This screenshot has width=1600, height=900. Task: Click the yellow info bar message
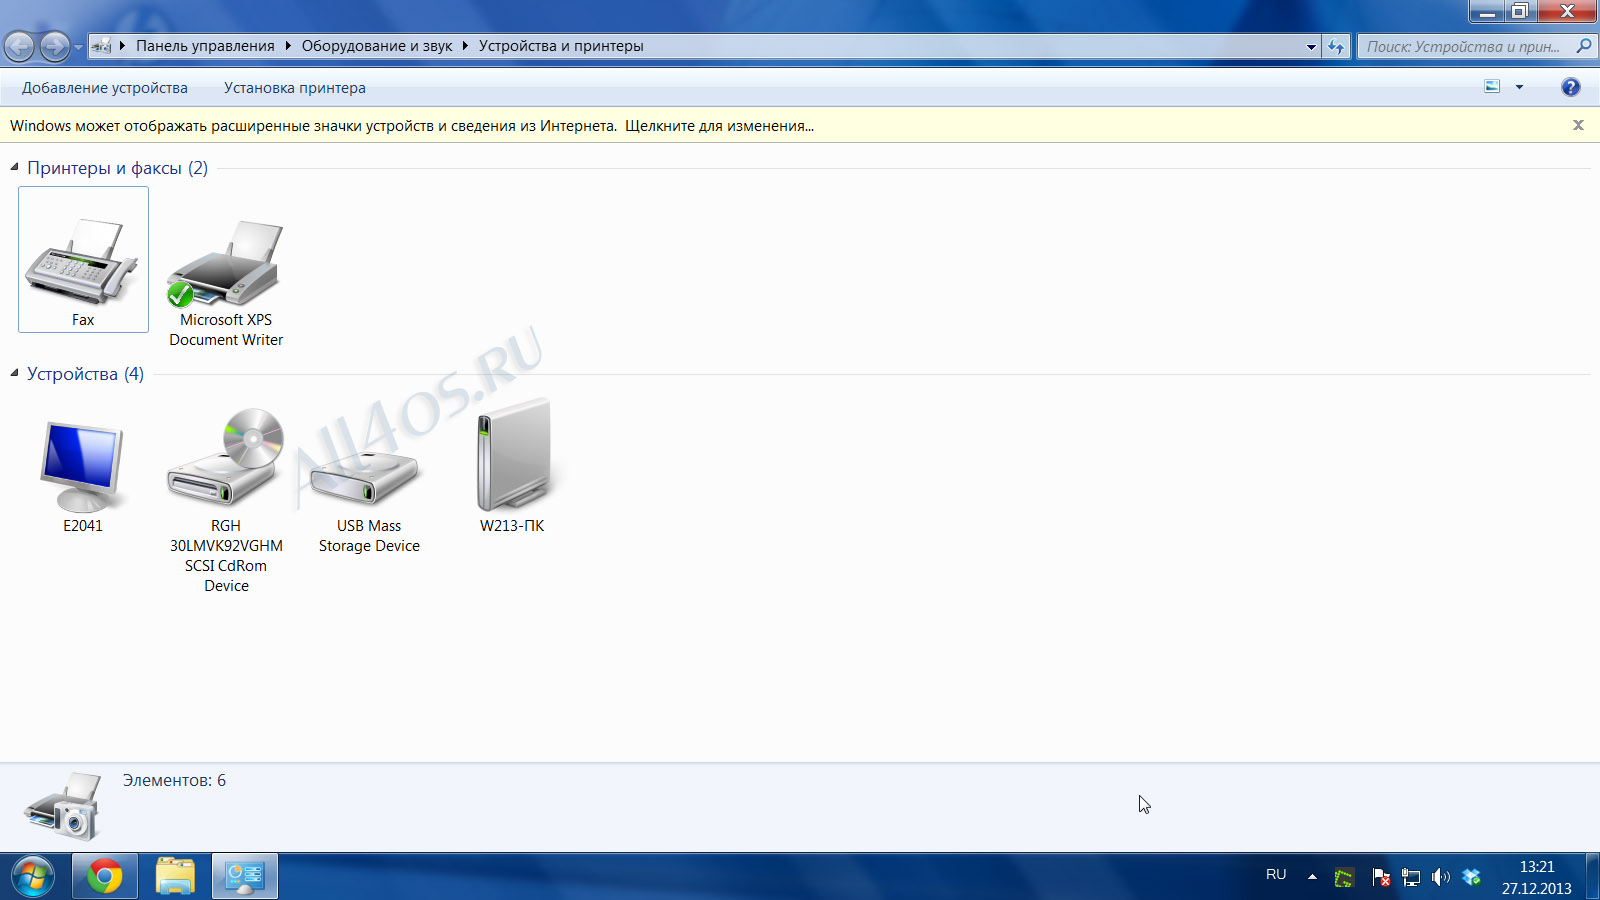[412, 126]
